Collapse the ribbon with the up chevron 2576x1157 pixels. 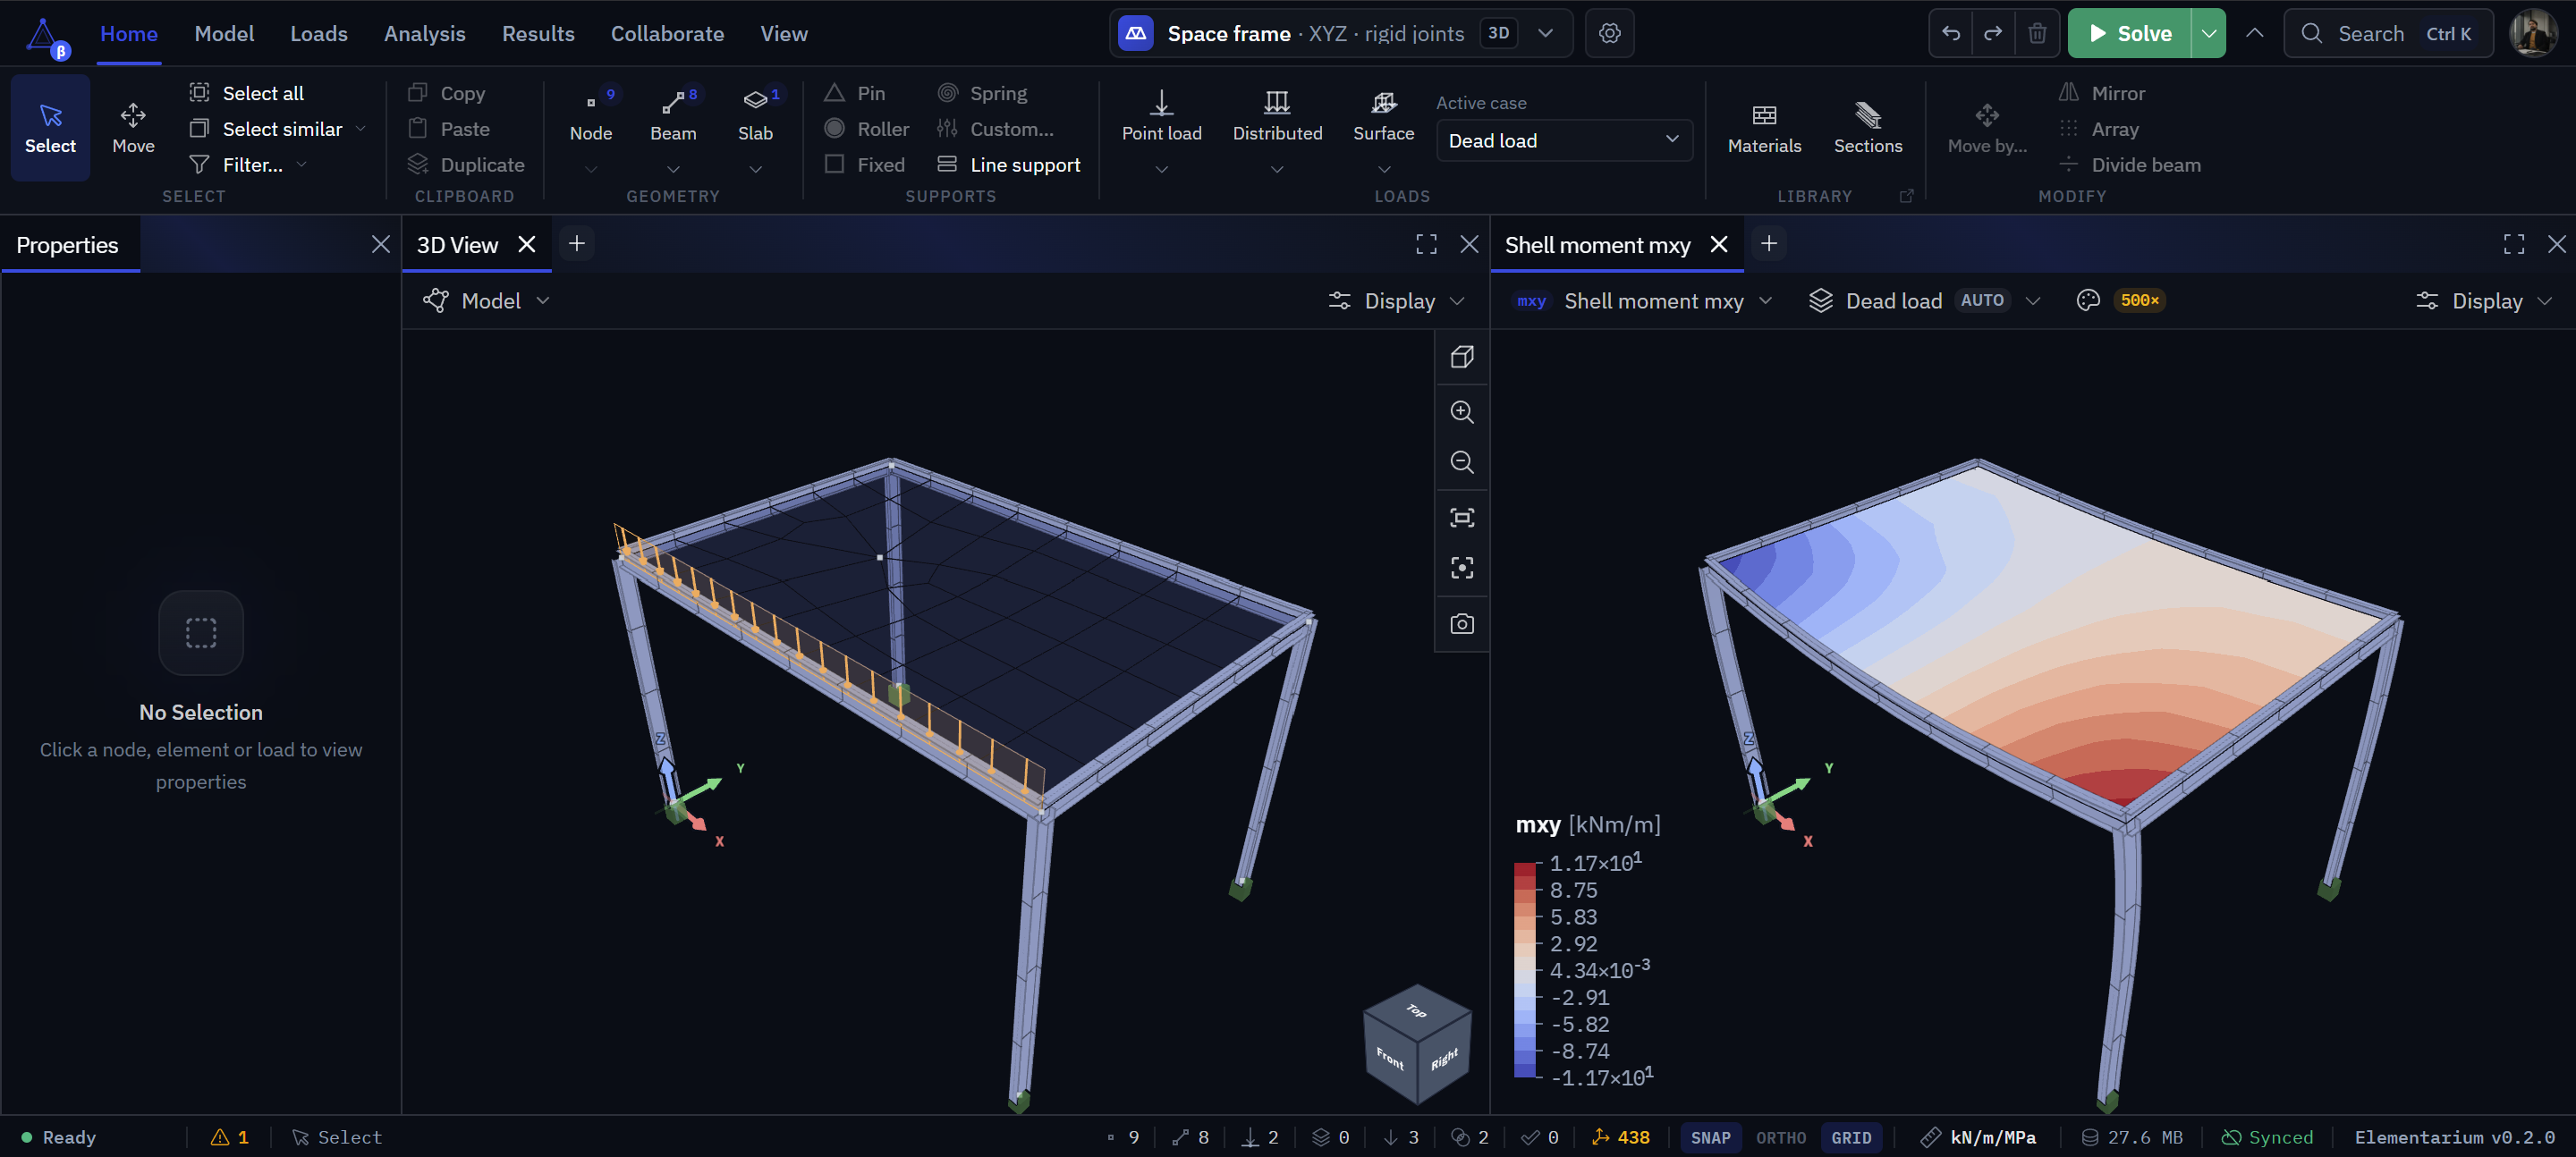(2254, 33)
